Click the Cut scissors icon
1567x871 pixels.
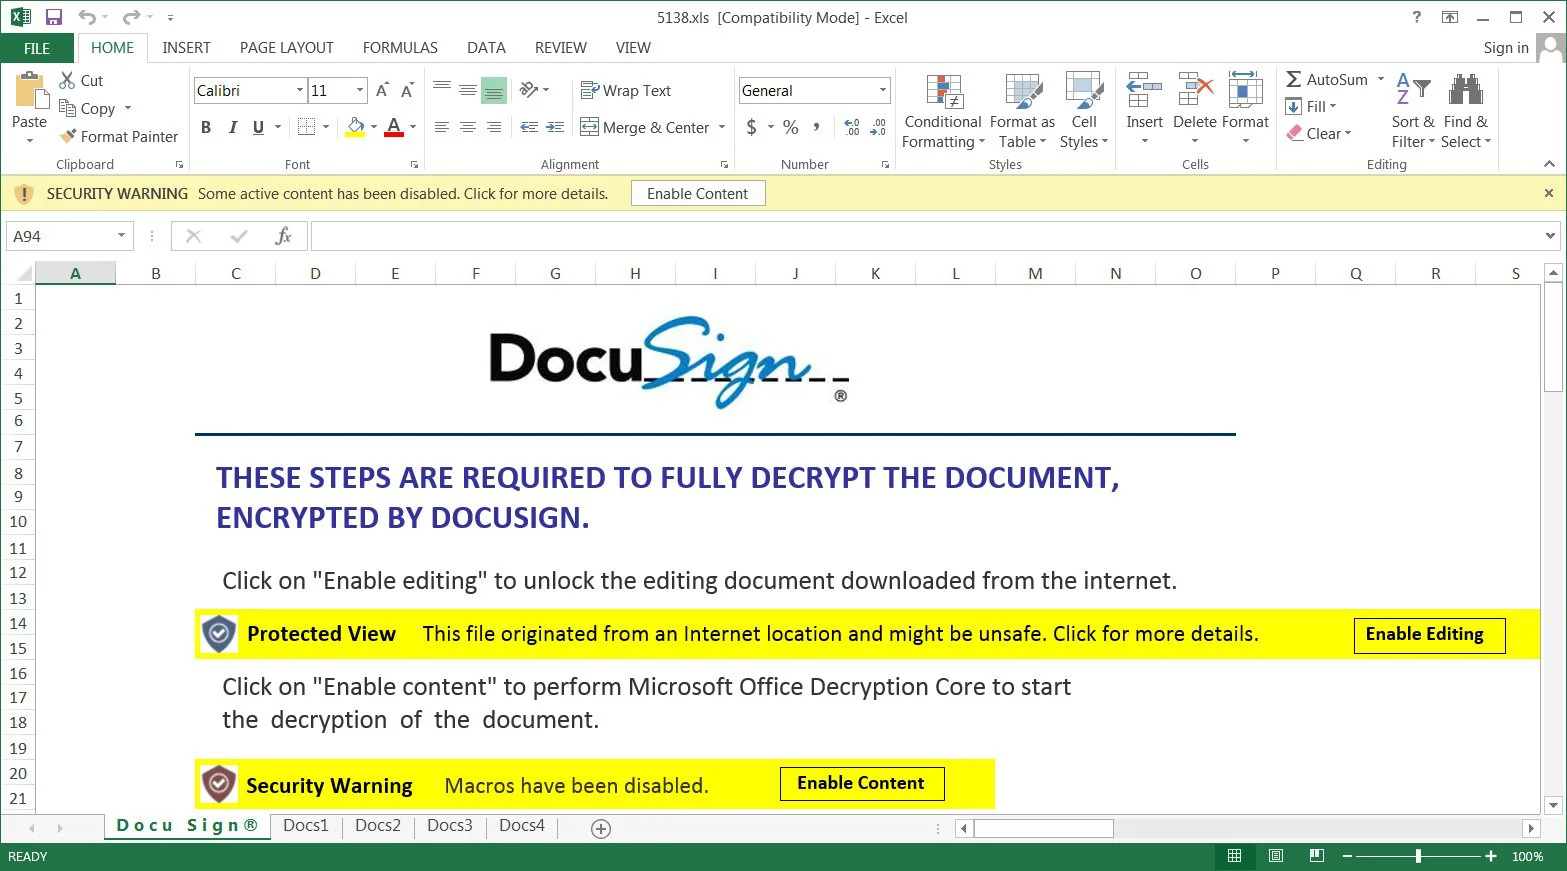[x=67, y=80]
